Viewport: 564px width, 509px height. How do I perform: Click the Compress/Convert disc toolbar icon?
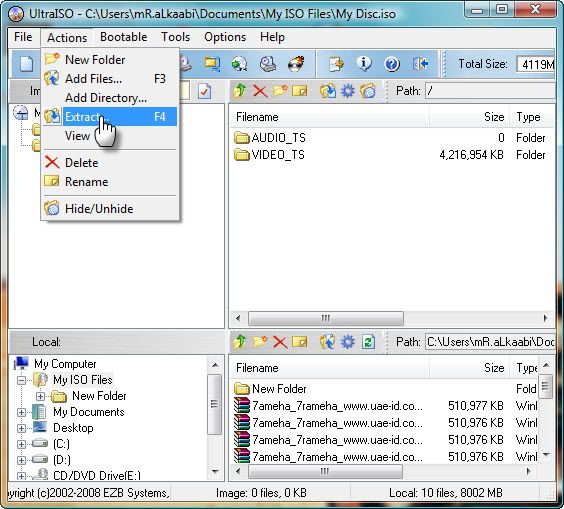pyautogui.click(x=240, y=64)
